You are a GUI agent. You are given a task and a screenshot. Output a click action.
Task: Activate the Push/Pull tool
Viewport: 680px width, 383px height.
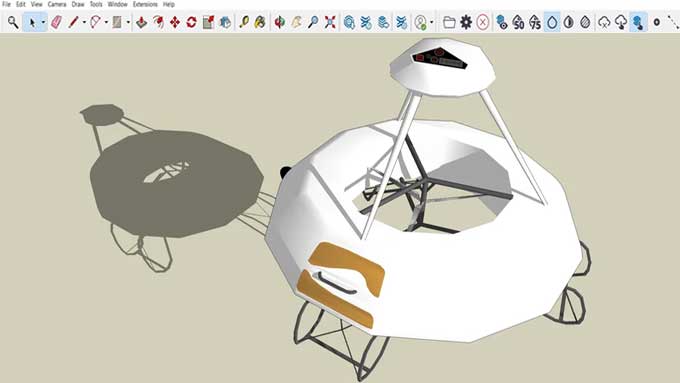tap(141, 22)
